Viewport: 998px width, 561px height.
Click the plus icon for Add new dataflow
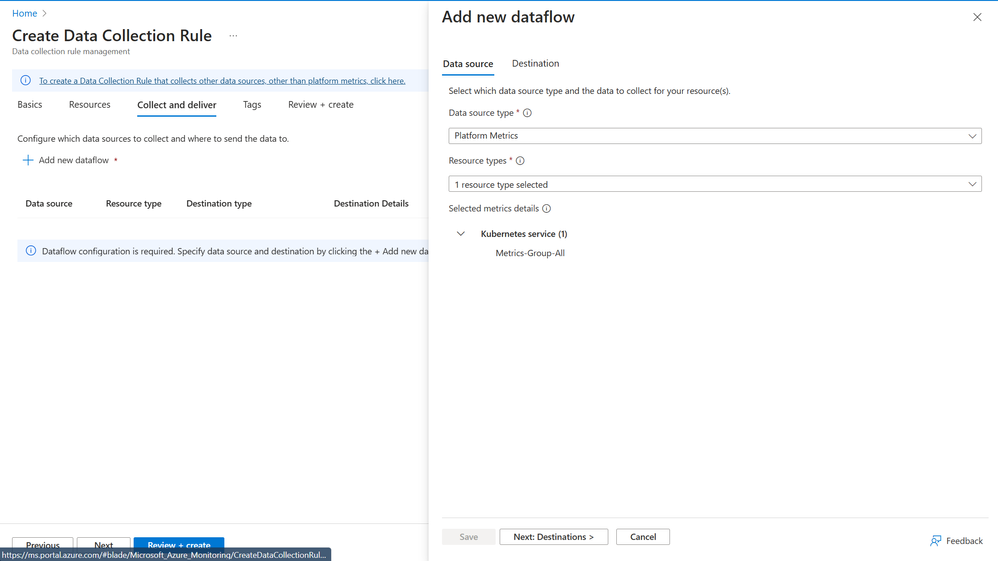[x=27, y=160]
